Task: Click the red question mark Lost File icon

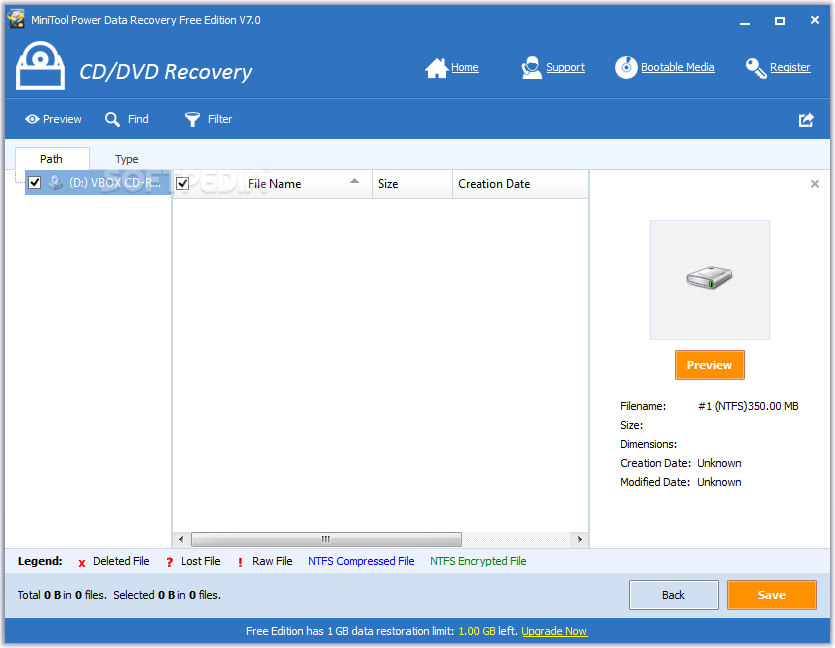Action: [169, 562]
